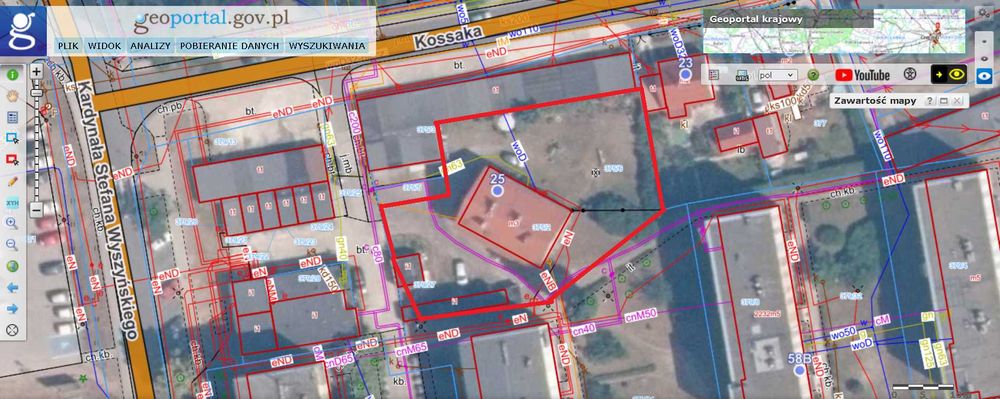Open the ANALIZY menu
Image resolution: width=1000 pixels, height=399 pixels.
[x=150, y=46]
